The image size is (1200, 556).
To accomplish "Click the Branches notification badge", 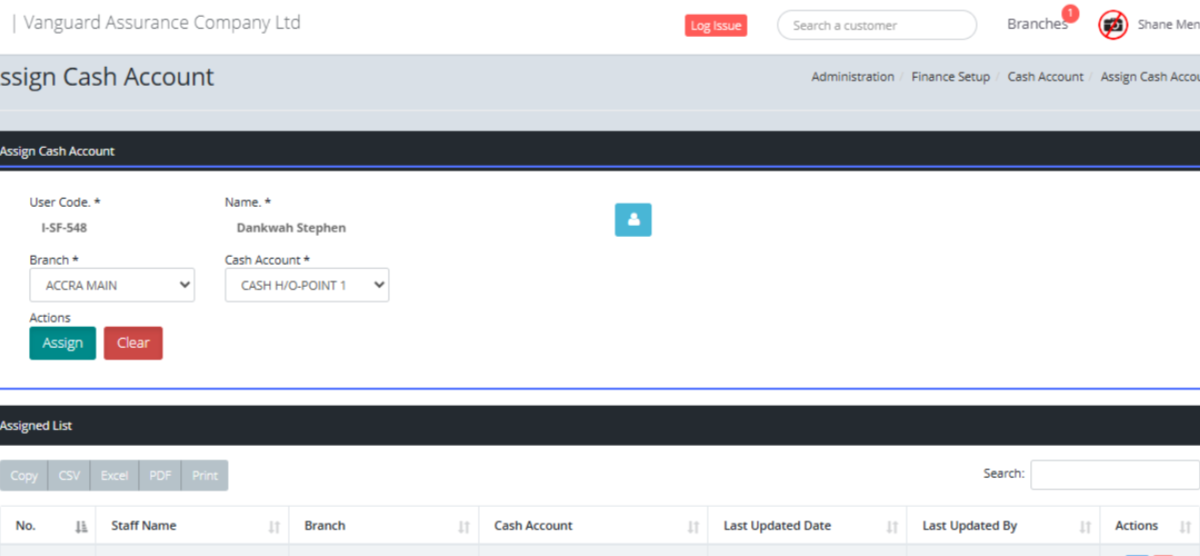I will coord(1070,13).
